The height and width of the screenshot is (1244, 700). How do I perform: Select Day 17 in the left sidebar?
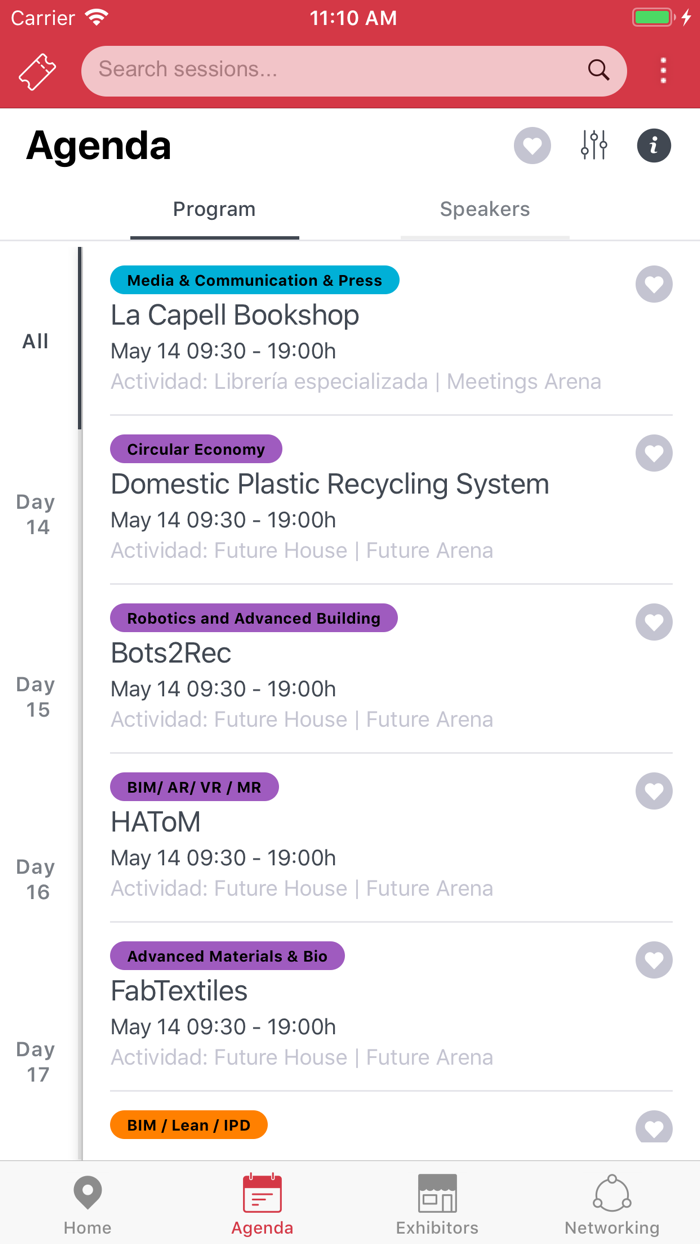click(35, 1062)
